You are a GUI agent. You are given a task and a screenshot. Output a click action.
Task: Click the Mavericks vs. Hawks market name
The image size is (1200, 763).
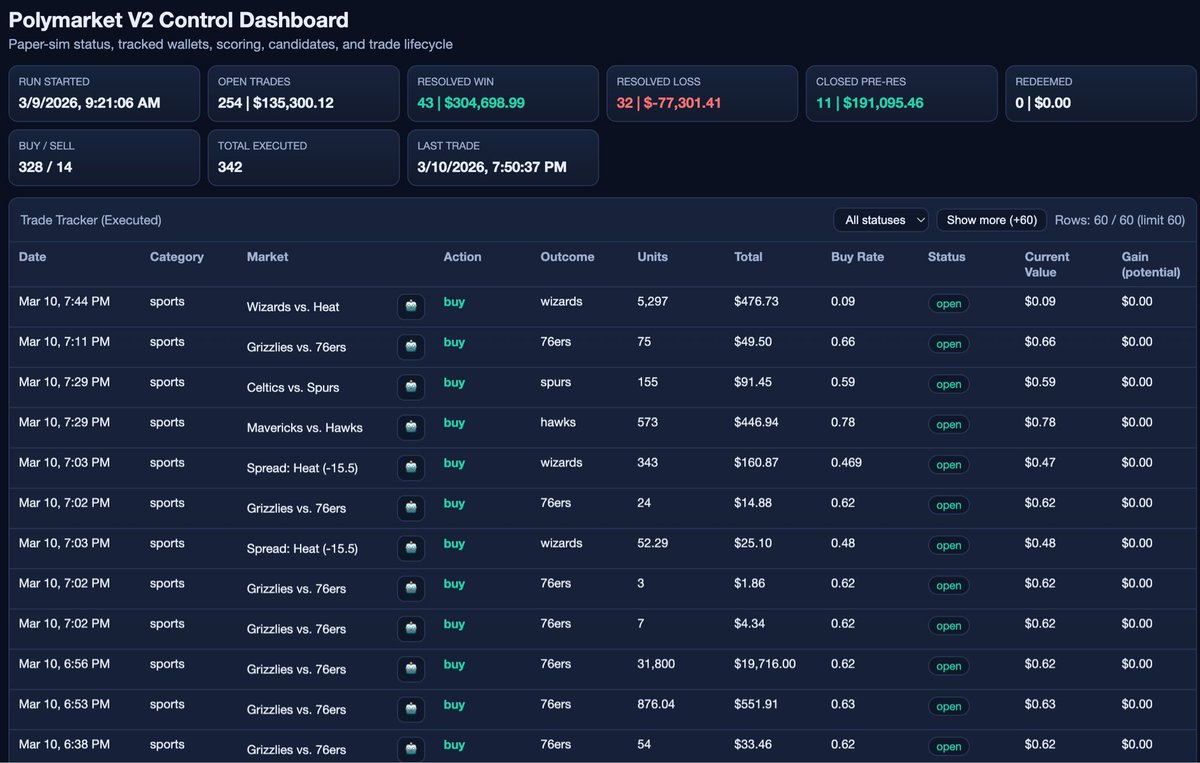(305, 428)
